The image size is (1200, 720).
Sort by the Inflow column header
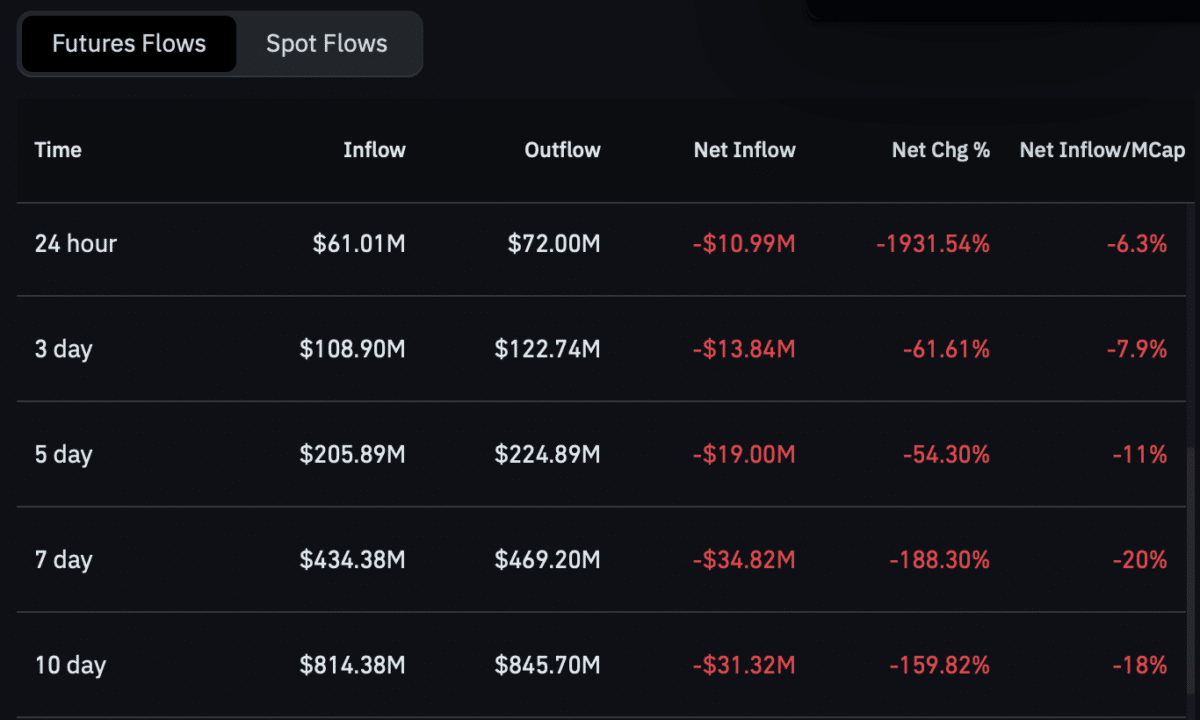374,150
